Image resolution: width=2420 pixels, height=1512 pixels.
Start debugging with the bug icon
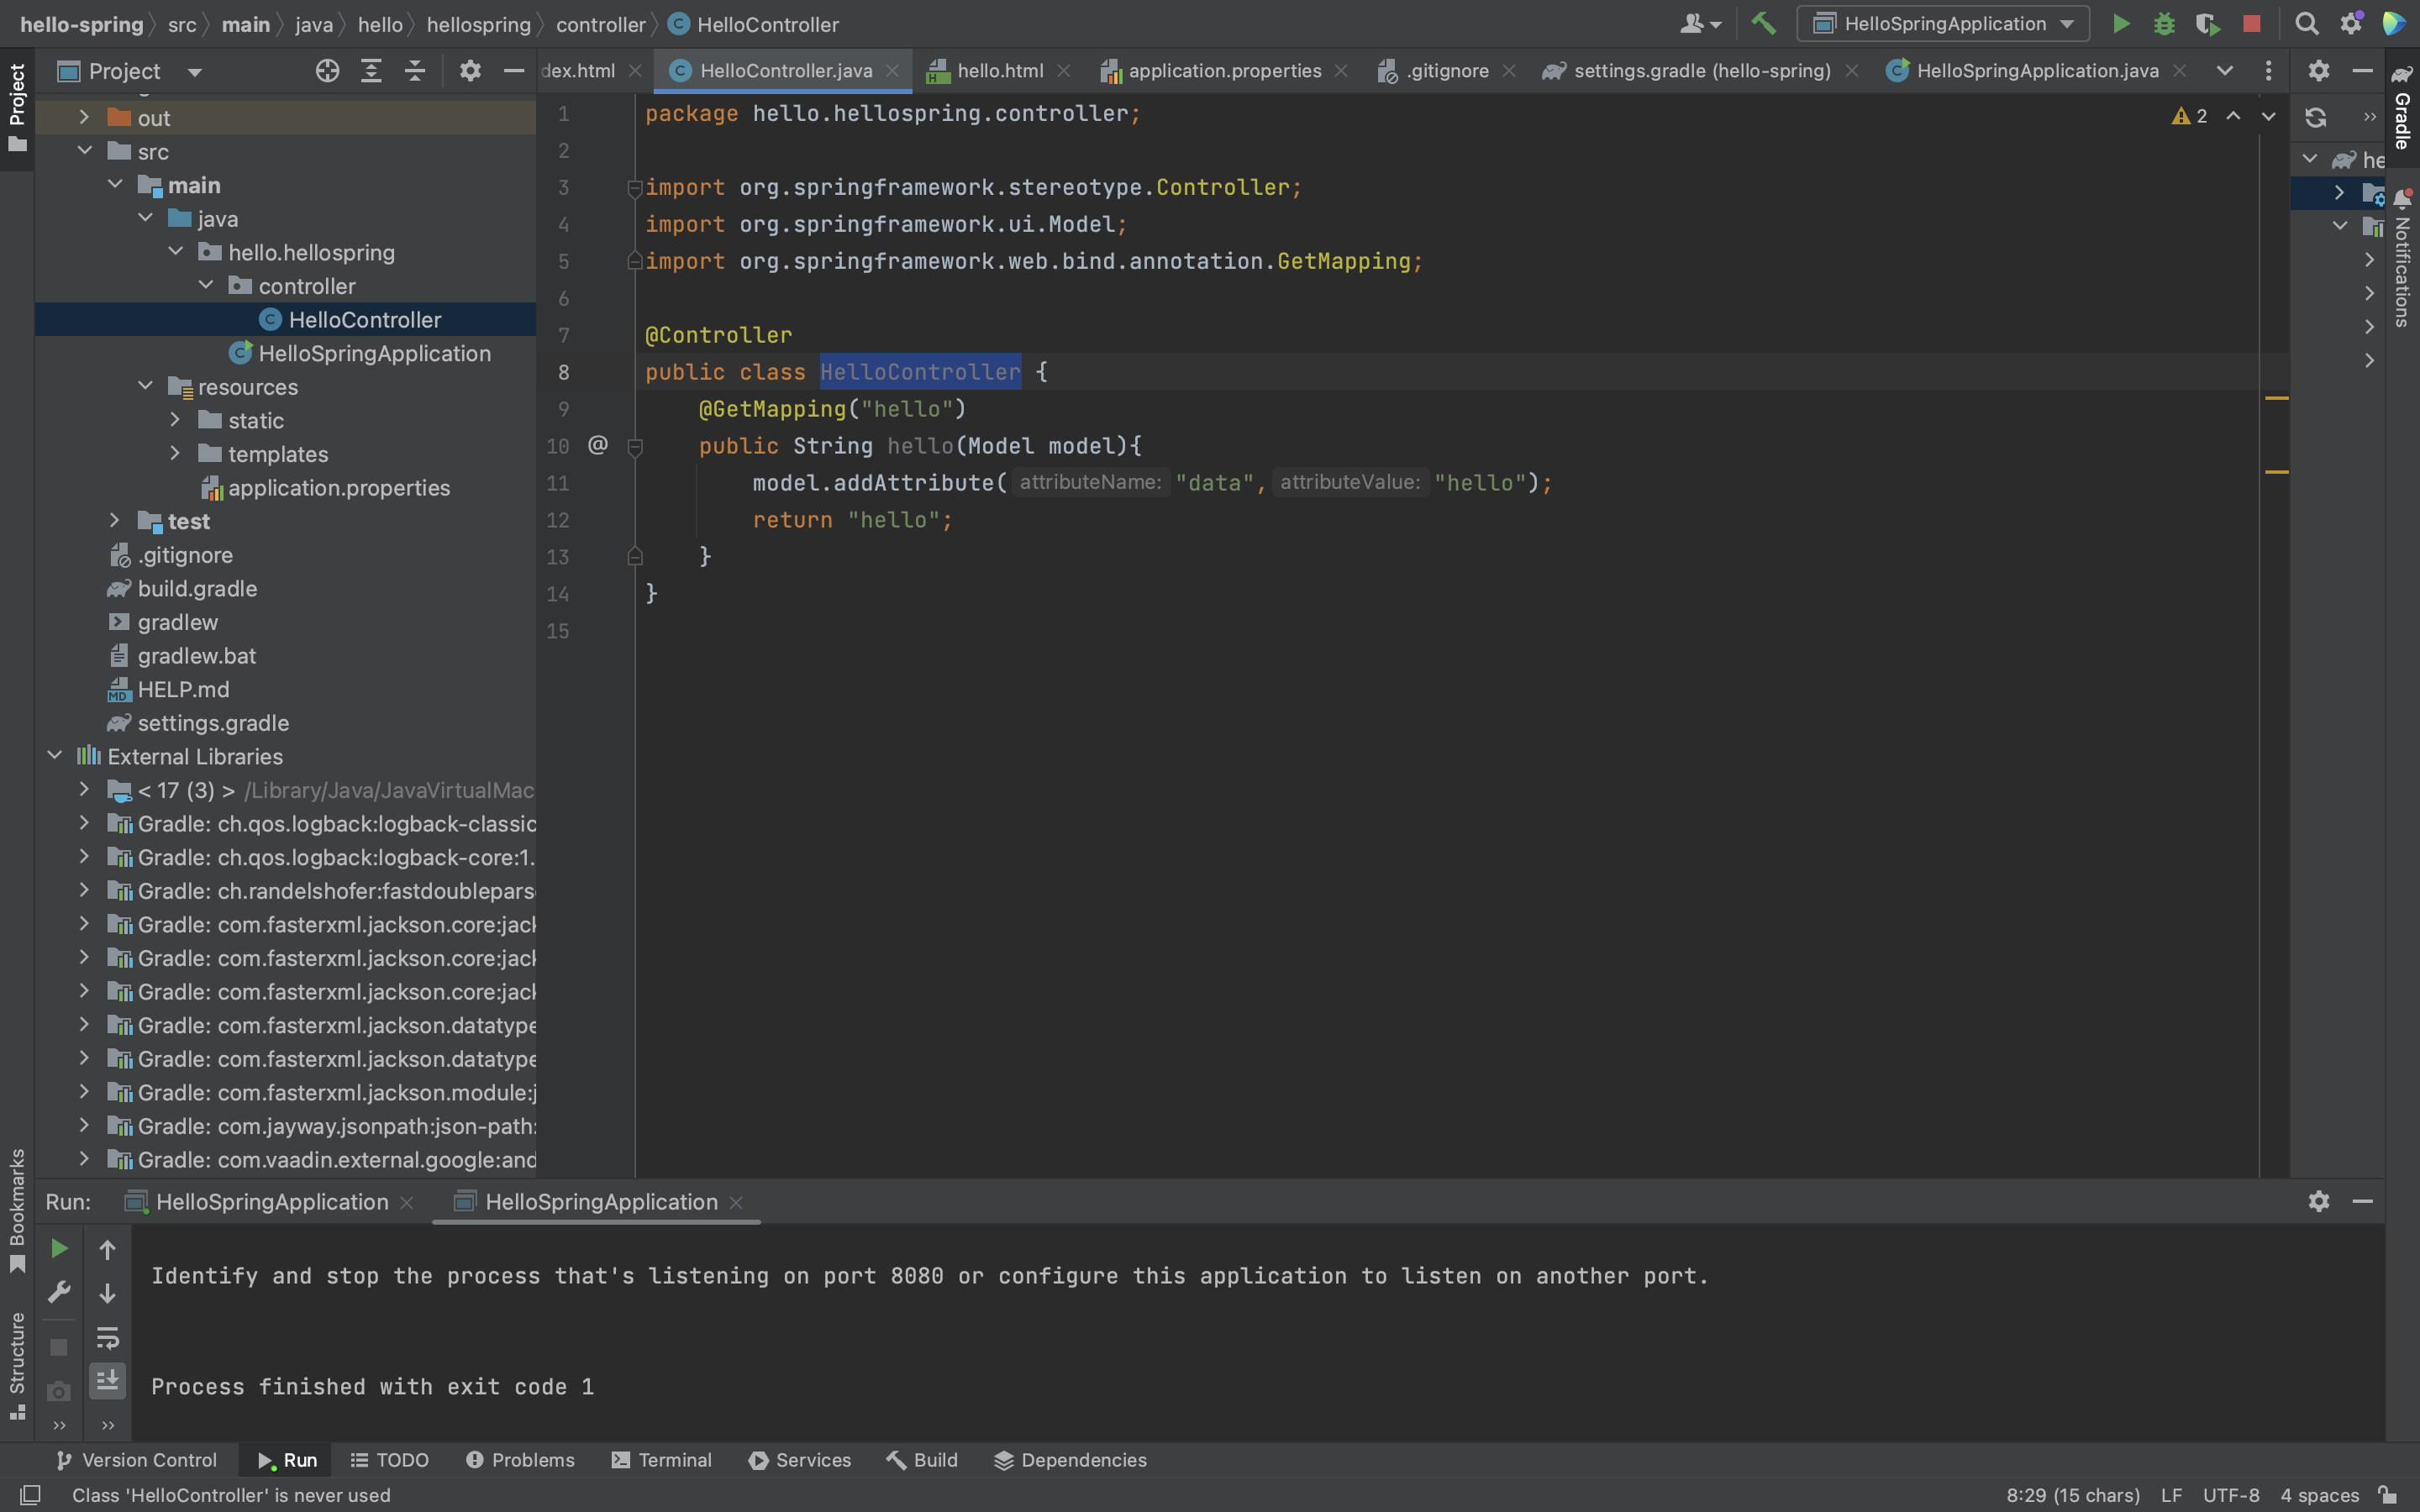[2164, 24]
